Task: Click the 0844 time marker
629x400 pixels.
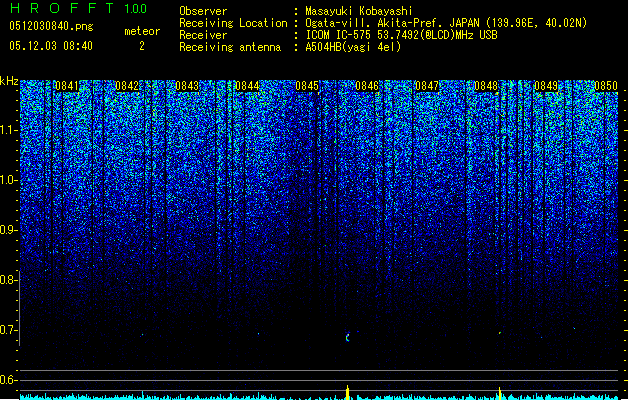Action: pos(247,86)
